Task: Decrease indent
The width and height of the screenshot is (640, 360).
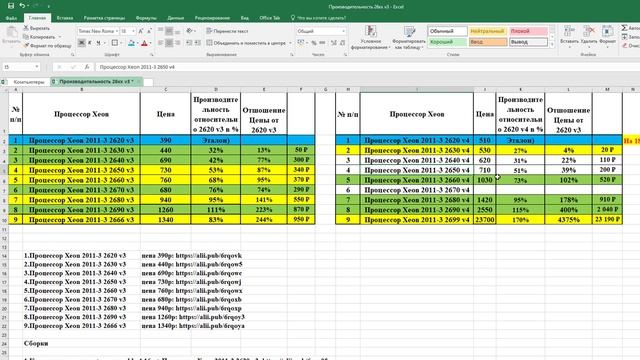Action: click(189, 43)
